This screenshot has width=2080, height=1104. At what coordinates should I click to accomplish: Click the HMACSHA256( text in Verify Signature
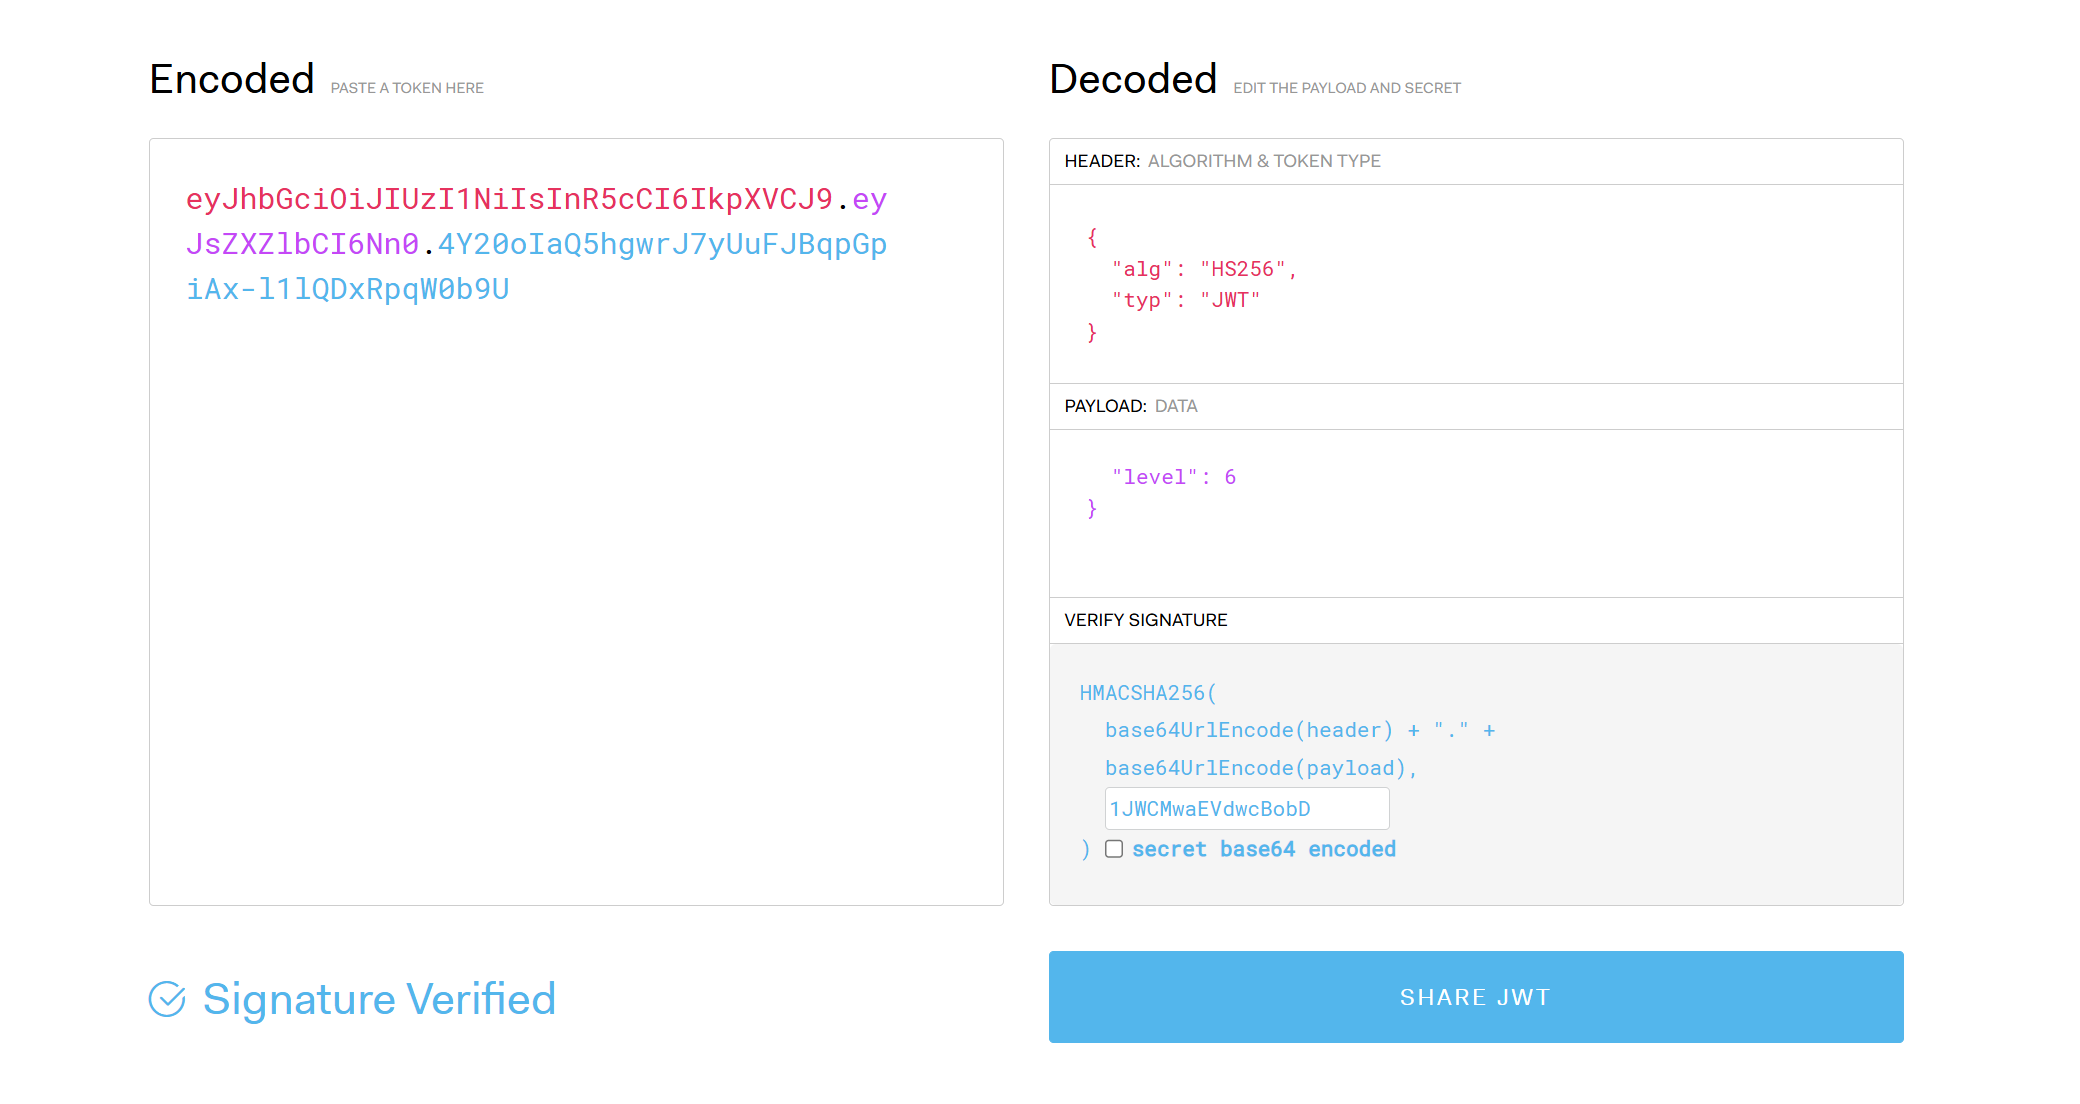point(1148,693)
